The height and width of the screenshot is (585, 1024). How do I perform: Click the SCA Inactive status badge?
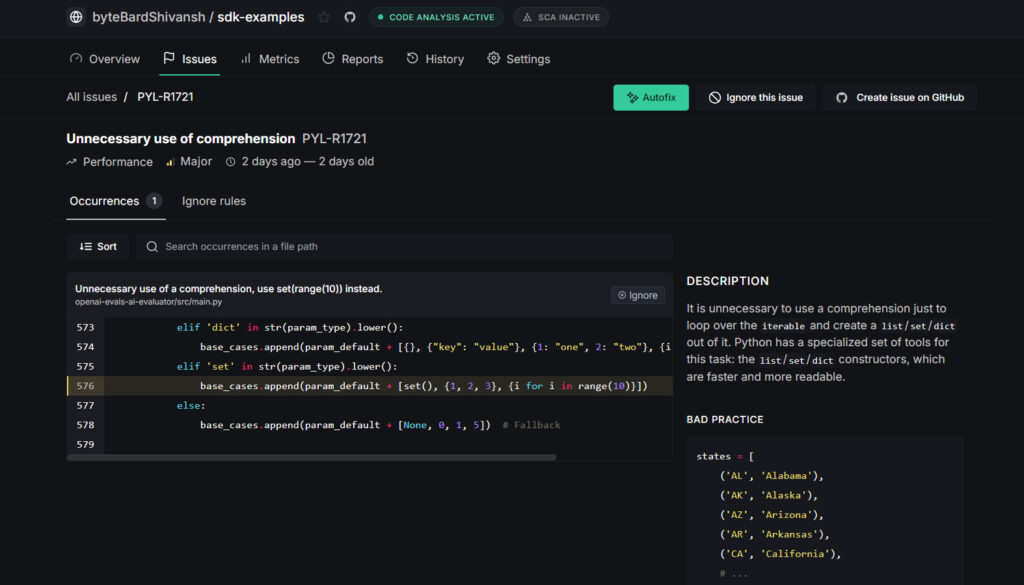coord(561,17)
